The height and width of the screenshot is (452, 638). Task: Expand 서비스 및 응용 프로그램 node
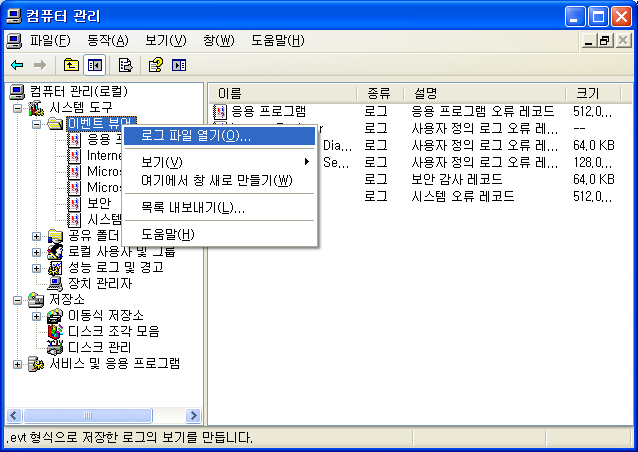(17, 364)
